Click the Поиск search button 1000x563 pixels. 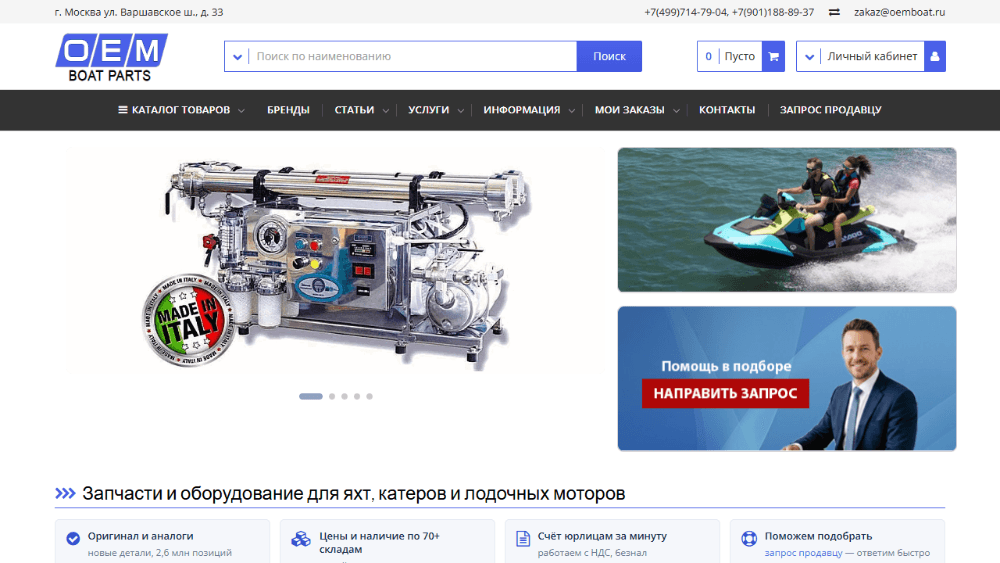(609, 56)
